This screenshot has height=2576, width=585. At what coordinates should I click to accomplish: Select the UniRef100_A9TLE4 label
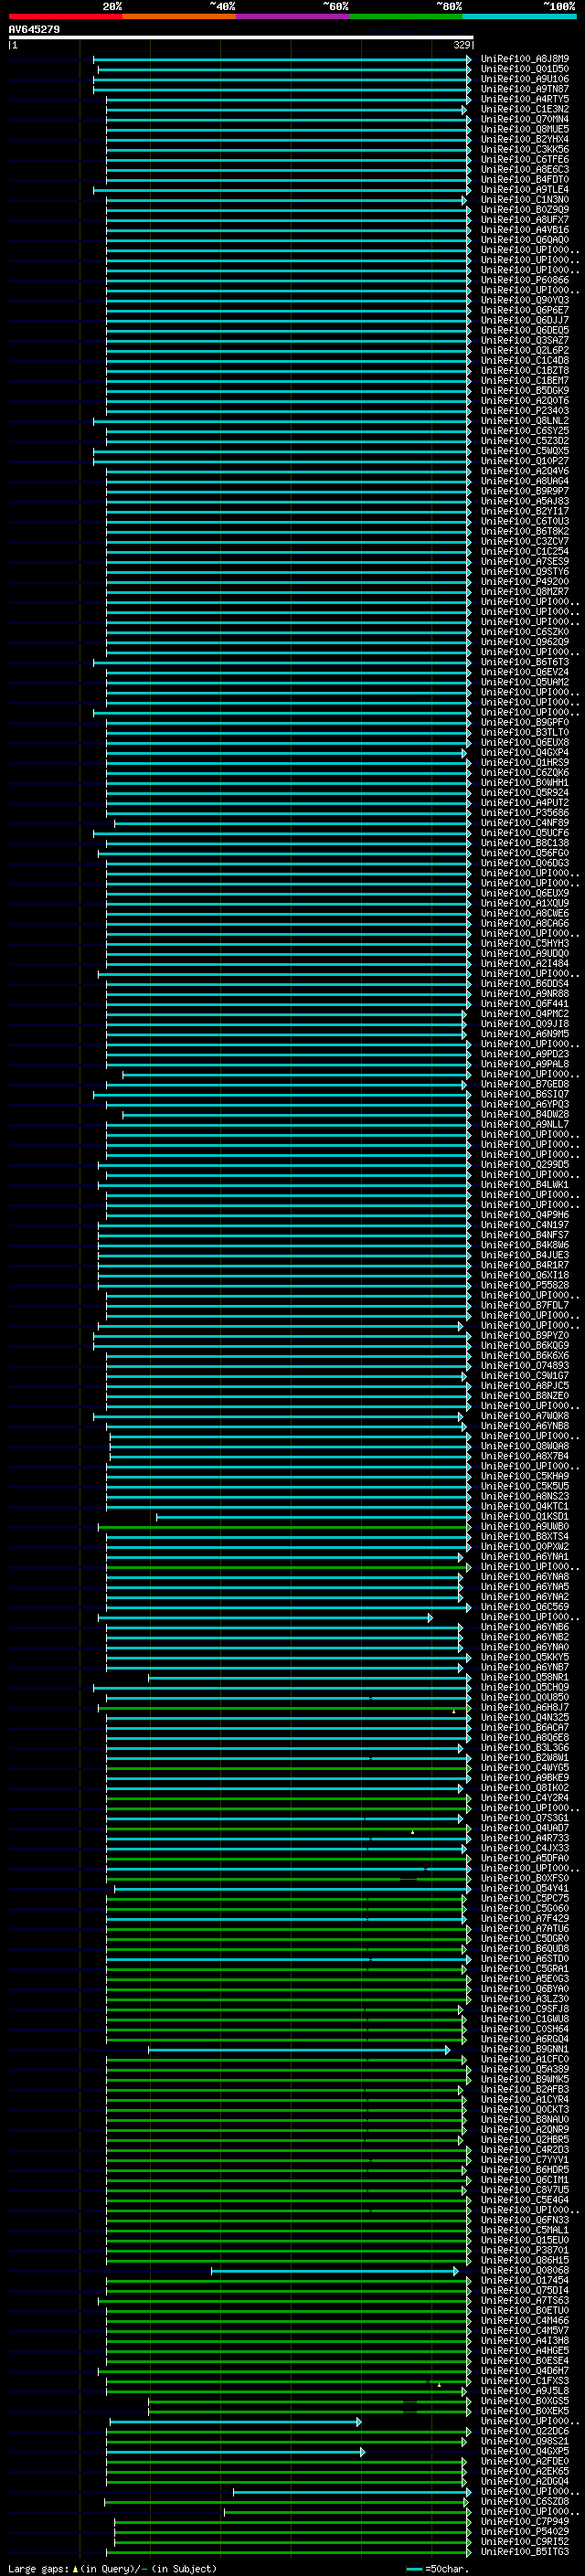click(525, 189)
